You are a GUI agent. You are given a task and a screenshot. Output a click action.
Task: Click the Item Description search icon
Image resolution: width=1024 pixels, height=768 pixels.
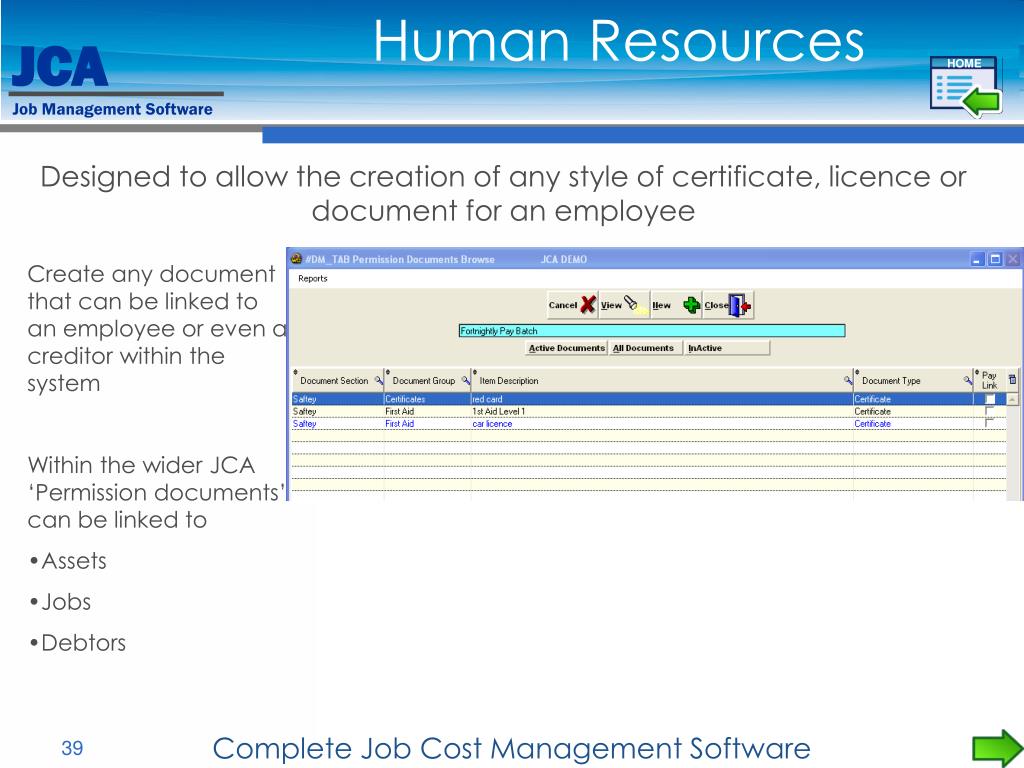click(x=848, y=380)
